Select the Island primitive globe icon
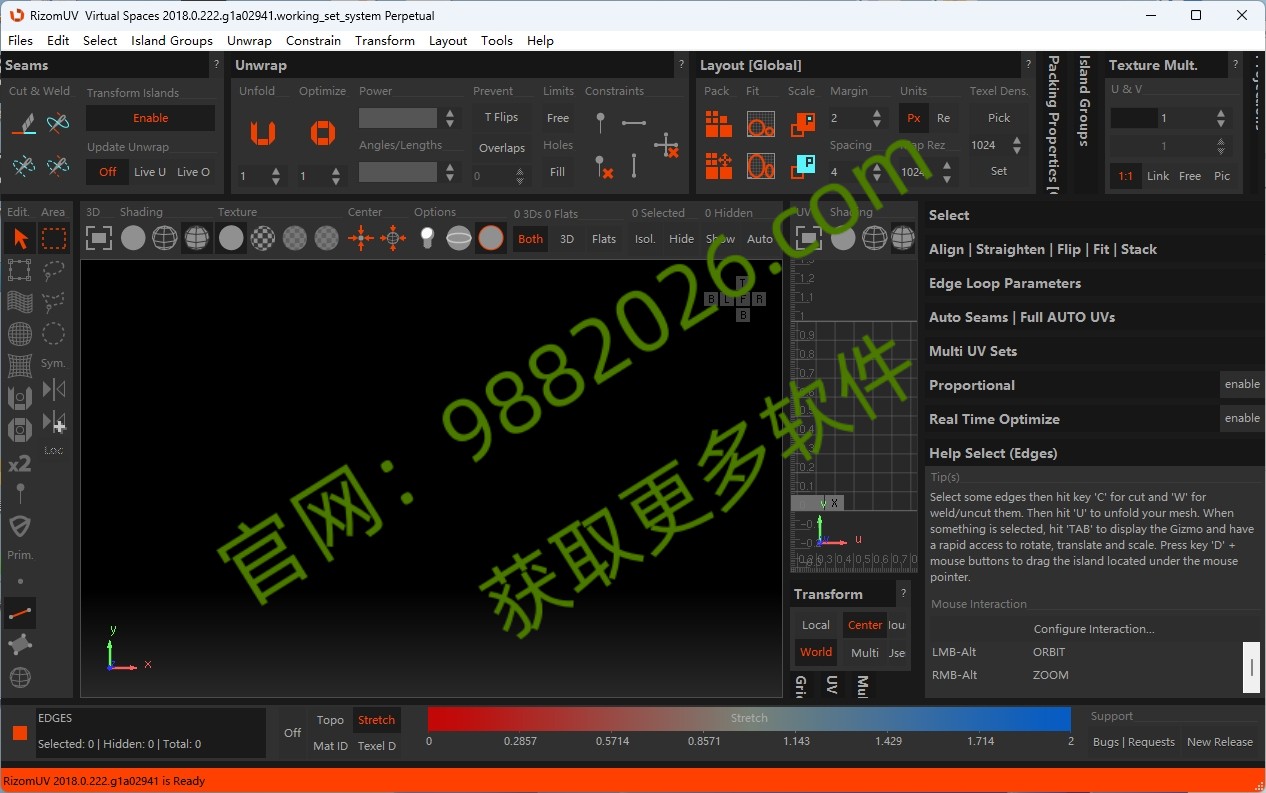This screenshot has height=793, width=1266. tap(20, 678)
